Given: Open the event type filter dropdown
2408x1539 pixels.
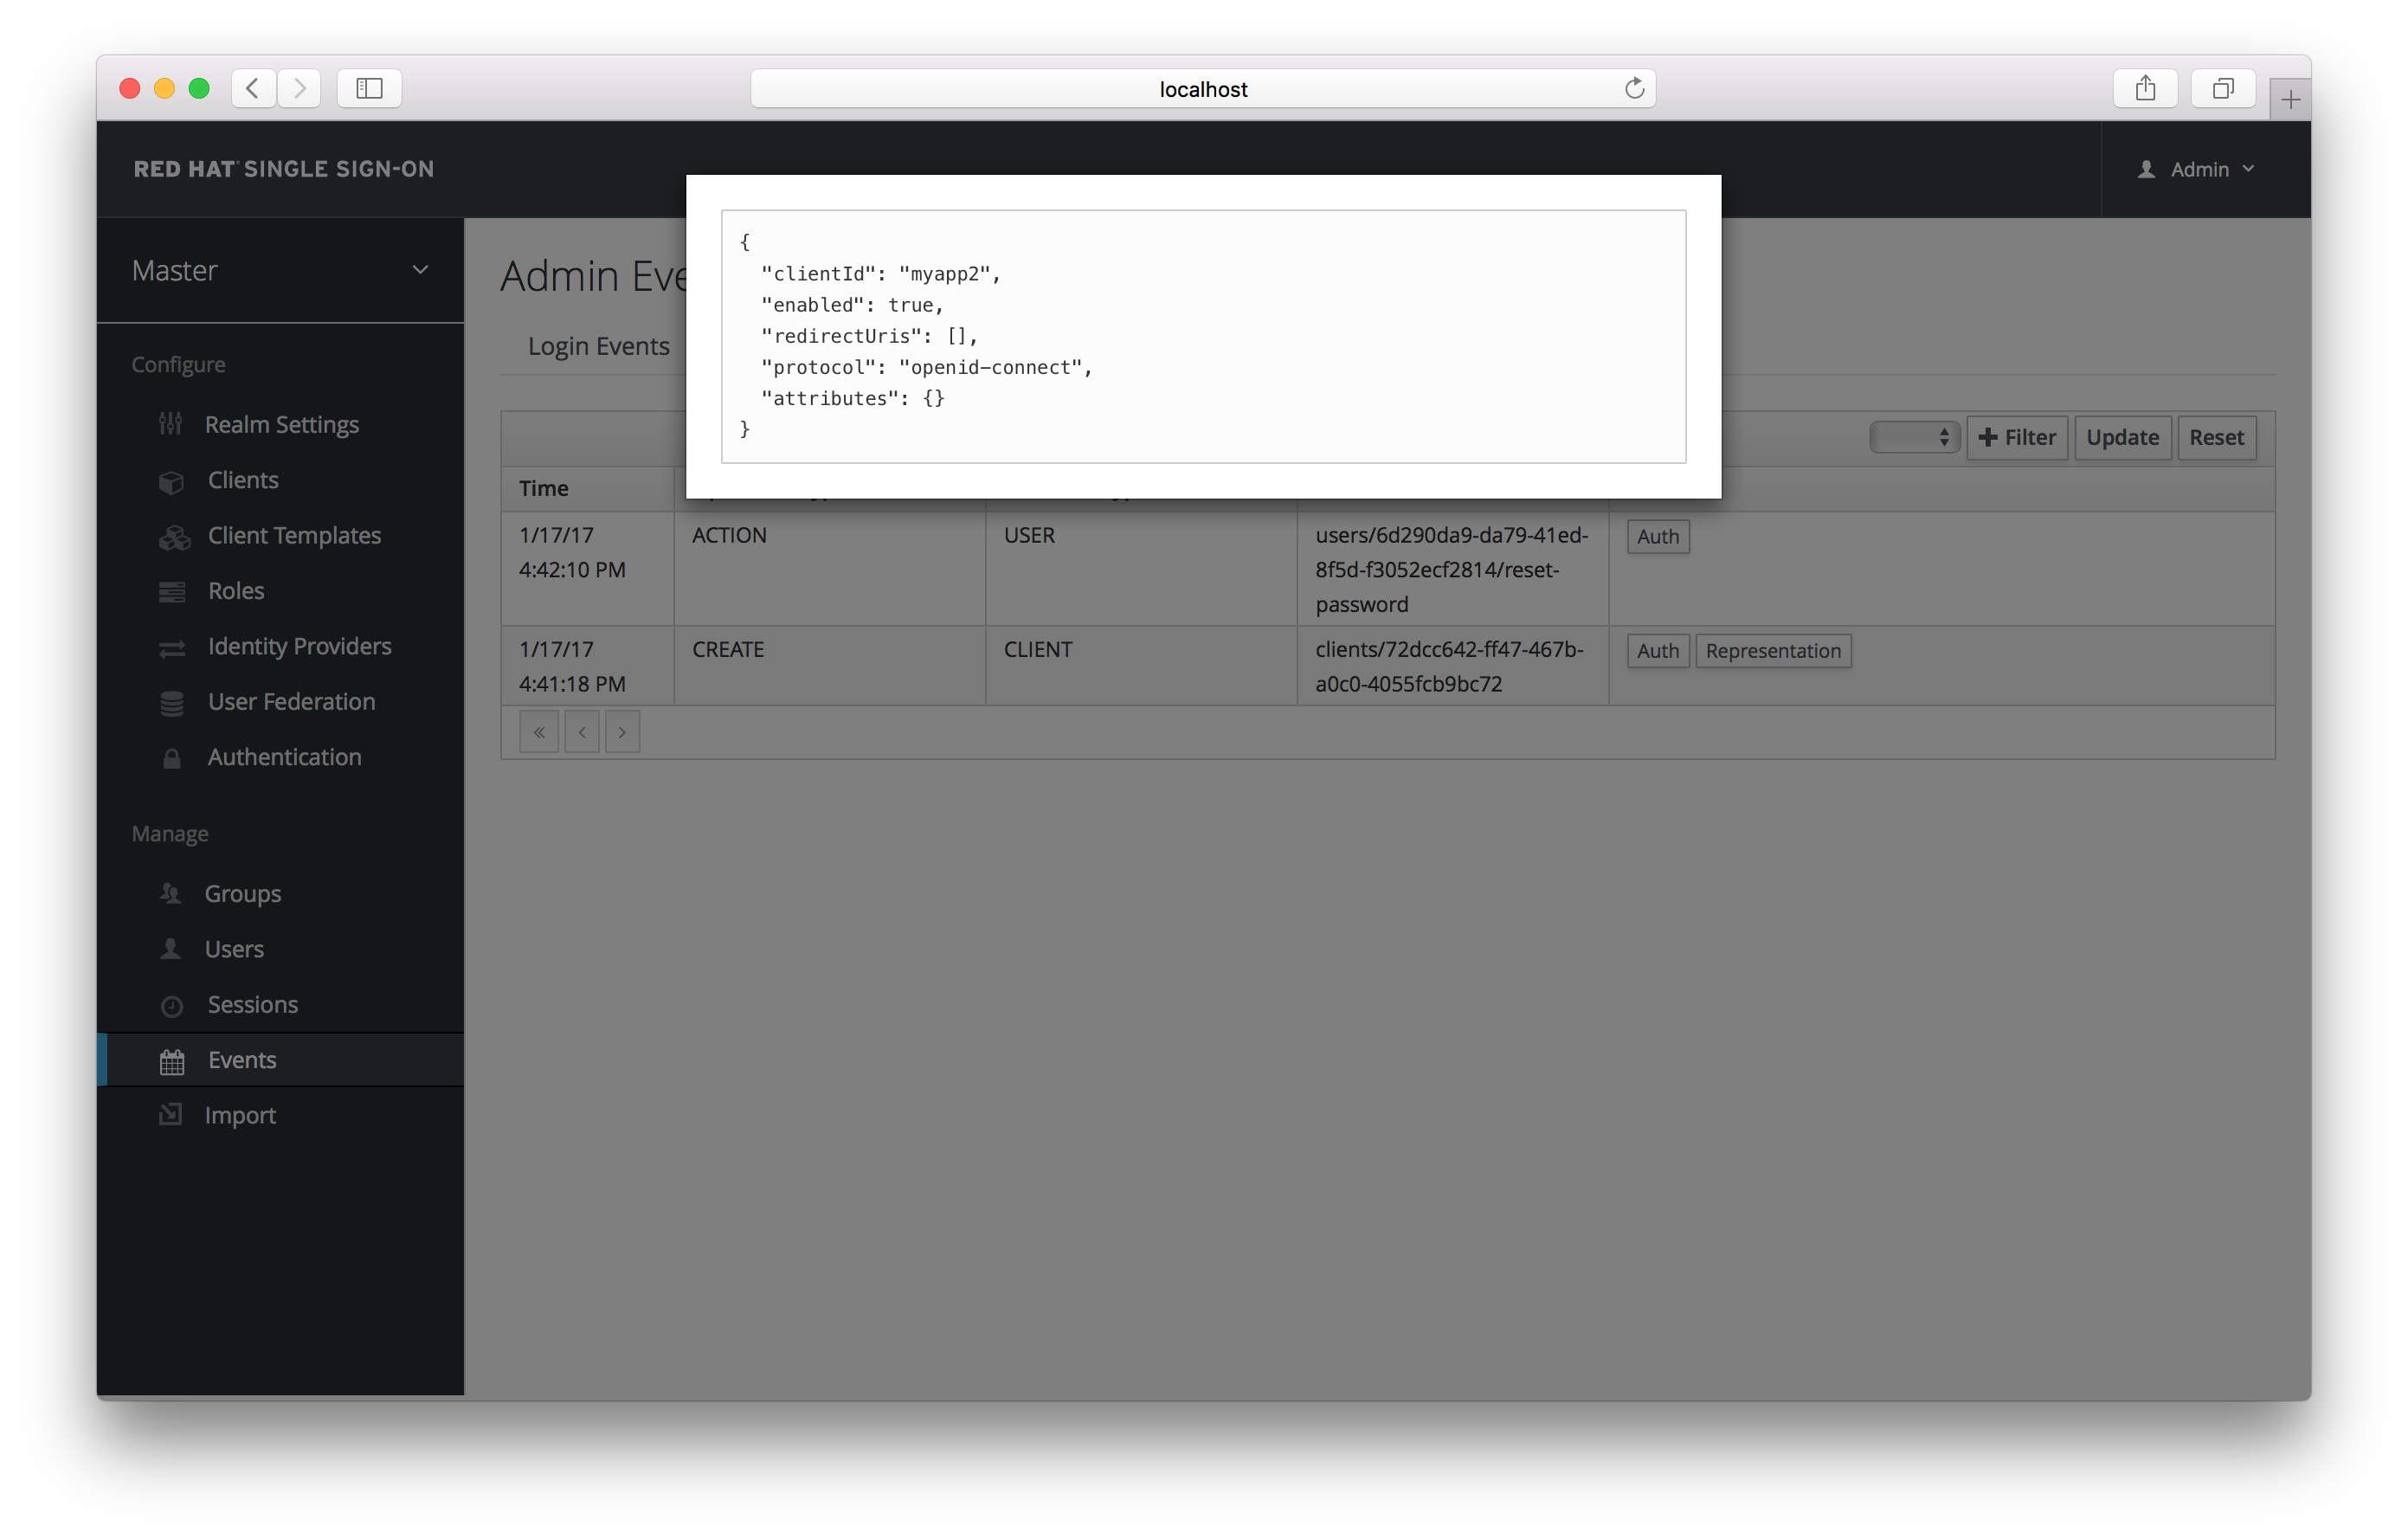Looking at the screenshot, I should tap(1913, 437).
